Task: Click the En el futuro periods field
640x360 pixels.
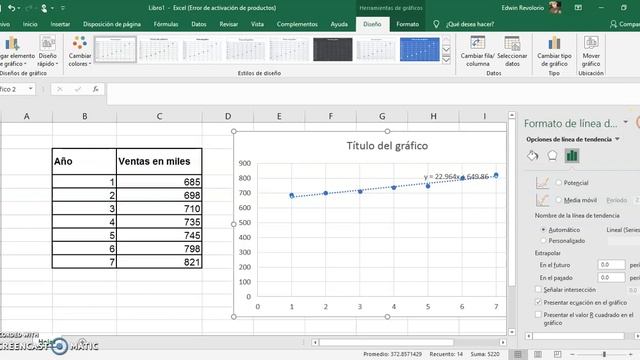Action: click(x=611, y=264)
